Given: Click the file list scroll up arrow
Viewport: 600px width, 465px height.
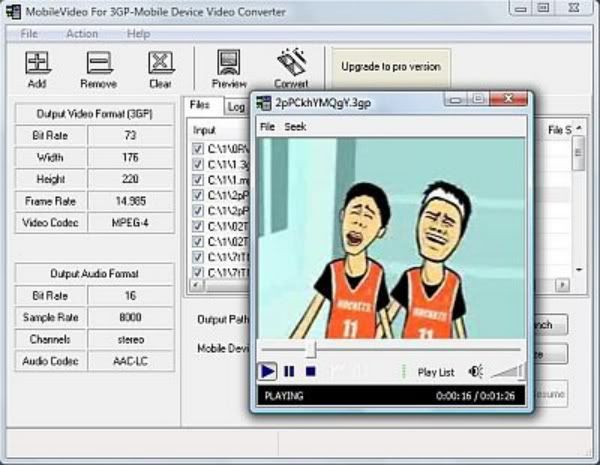Looking at the screenshot, I should pyautogui.click(x=579, y=129).
